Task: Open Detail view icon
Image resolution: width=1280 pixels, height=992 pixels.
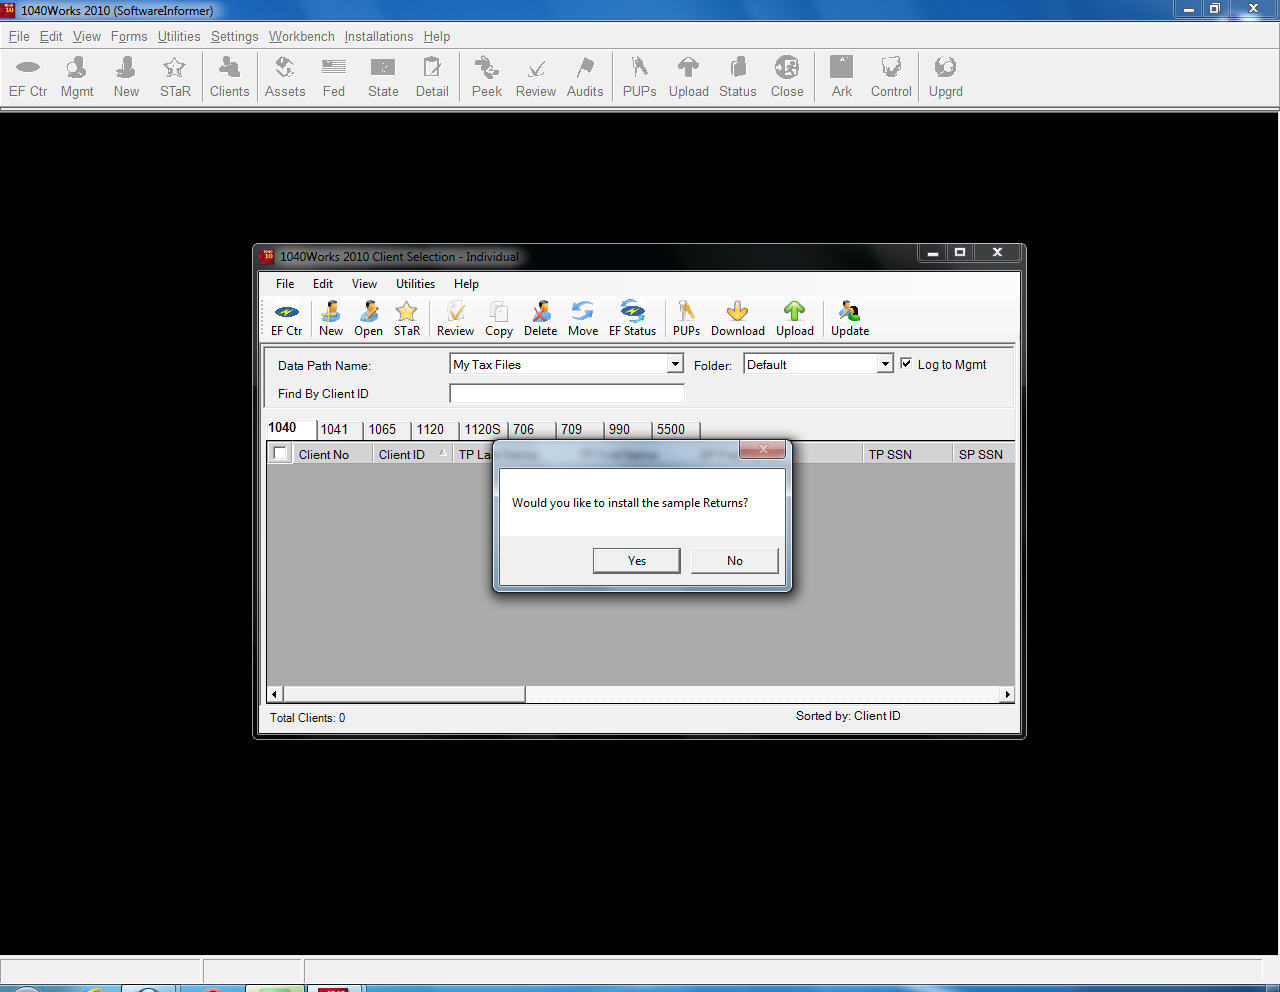Action: 432,77
